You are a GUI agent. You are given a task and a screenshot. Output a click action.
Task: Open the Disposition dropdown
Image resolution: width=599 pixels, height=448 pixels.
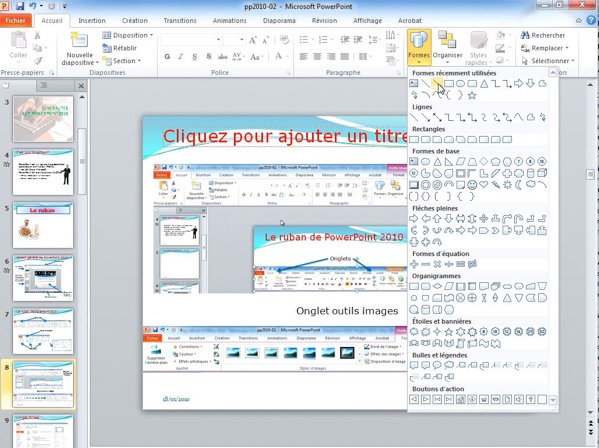click(x=128, y=35)
